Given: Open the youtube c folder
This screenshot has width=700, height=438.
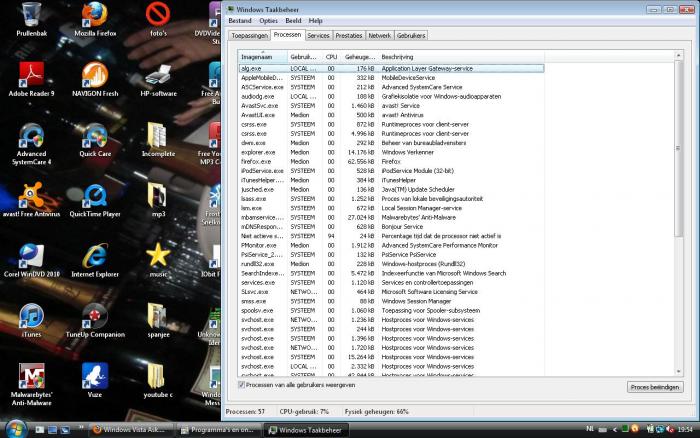Looking at the screenshot, I should tap(158, 380).
